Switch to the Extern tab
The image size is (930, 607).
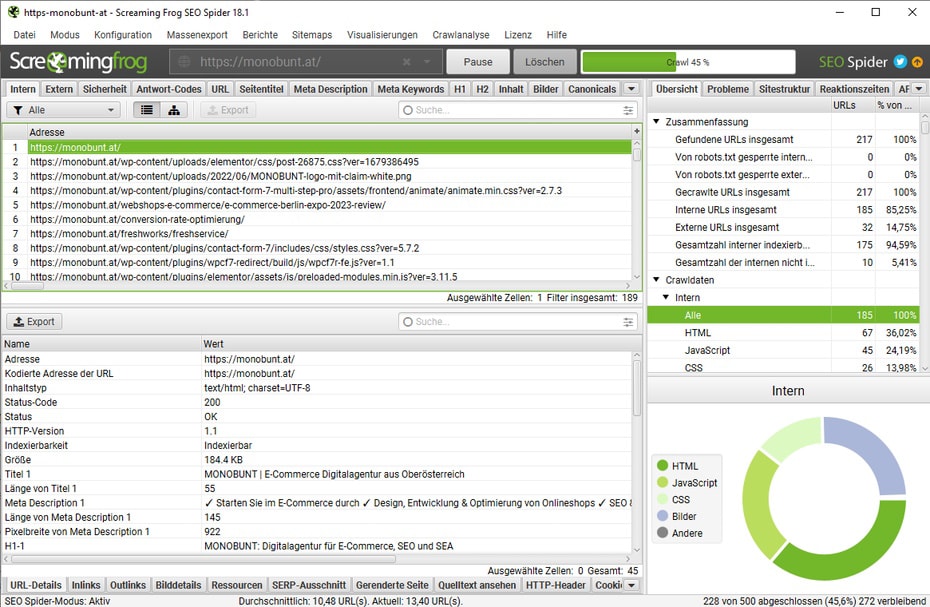click(x=59, y=89)
